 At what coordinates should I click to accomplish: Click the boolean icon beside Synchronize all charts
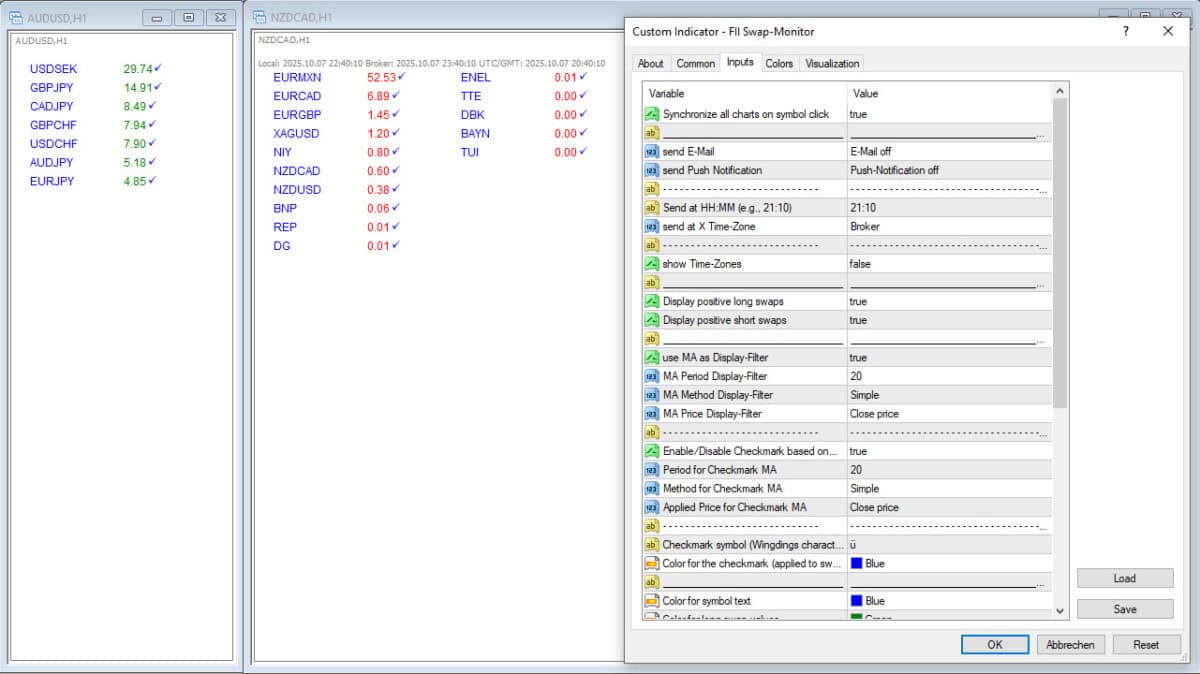point(651,114)
